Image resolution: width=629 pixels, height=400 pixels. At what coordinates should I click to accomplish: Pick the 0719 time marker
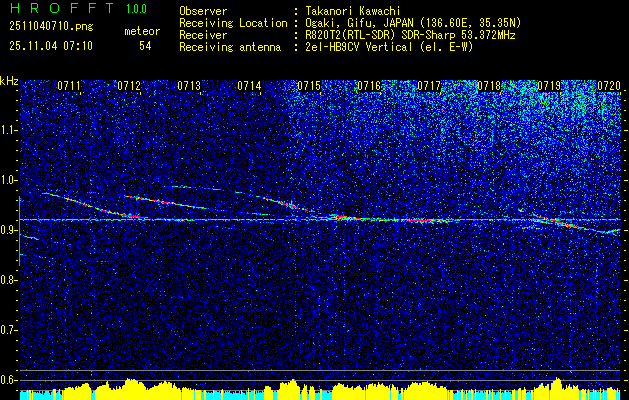point(549,86)
